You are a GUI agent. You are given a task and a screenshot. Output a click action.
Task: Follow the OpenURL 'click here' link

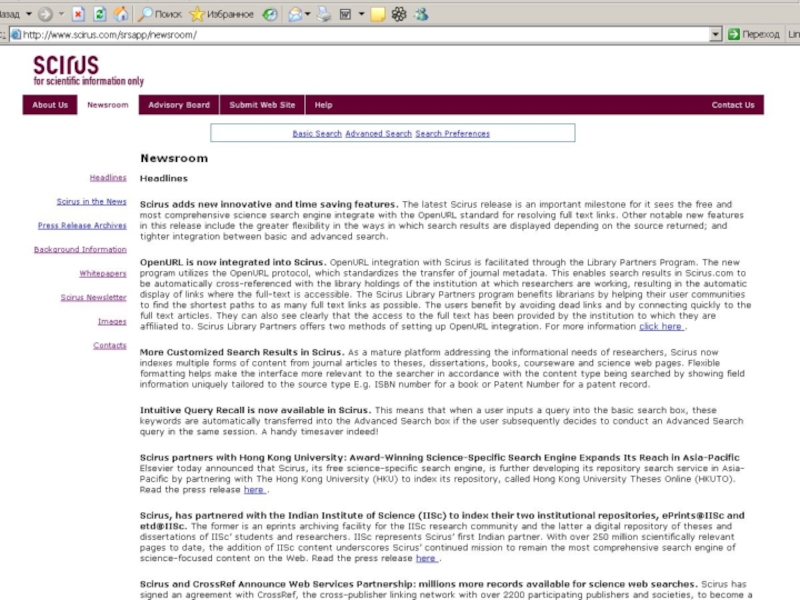tap(661, 327)
